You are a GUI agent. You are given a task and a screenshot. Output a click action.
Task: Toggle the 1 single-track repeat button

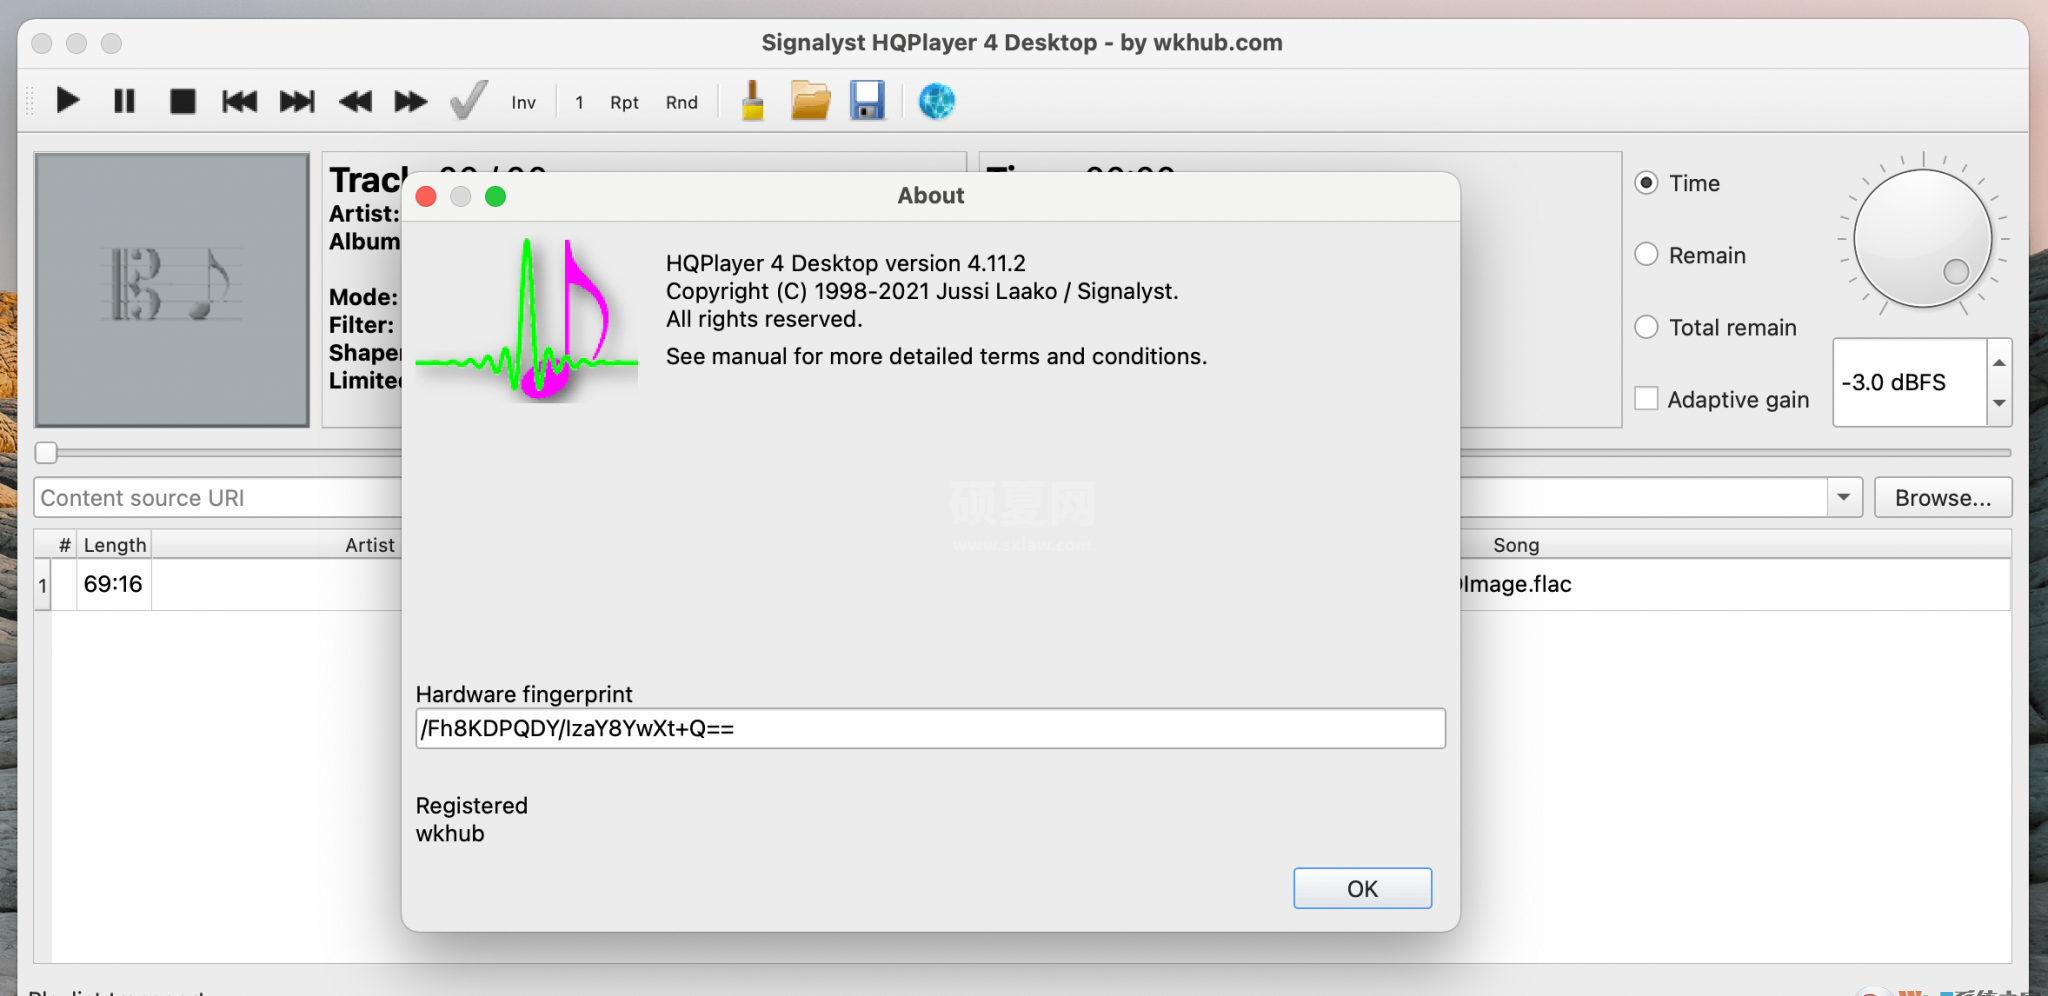[x=579, y=102]
